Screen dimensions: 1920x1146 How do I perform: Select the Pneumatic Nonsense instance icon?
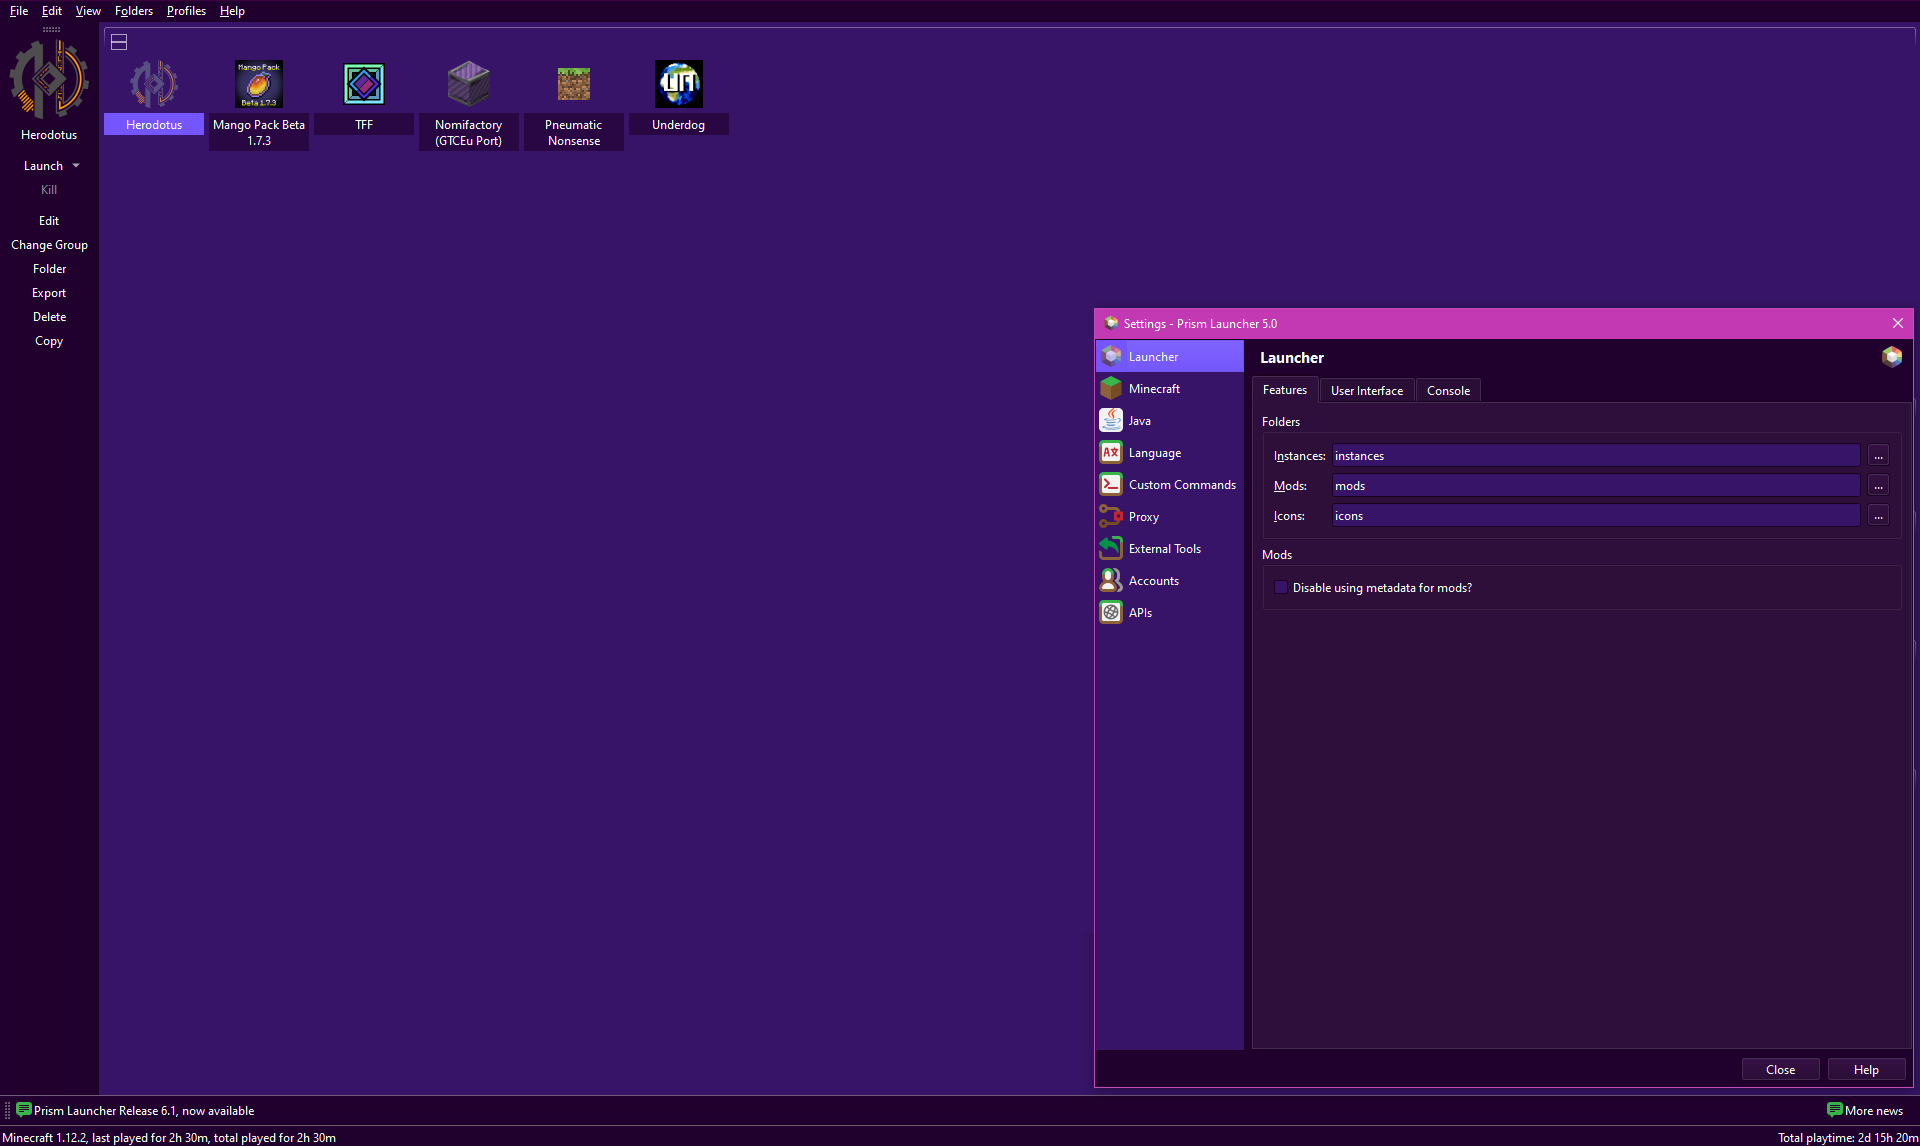[x=573, y=85]
